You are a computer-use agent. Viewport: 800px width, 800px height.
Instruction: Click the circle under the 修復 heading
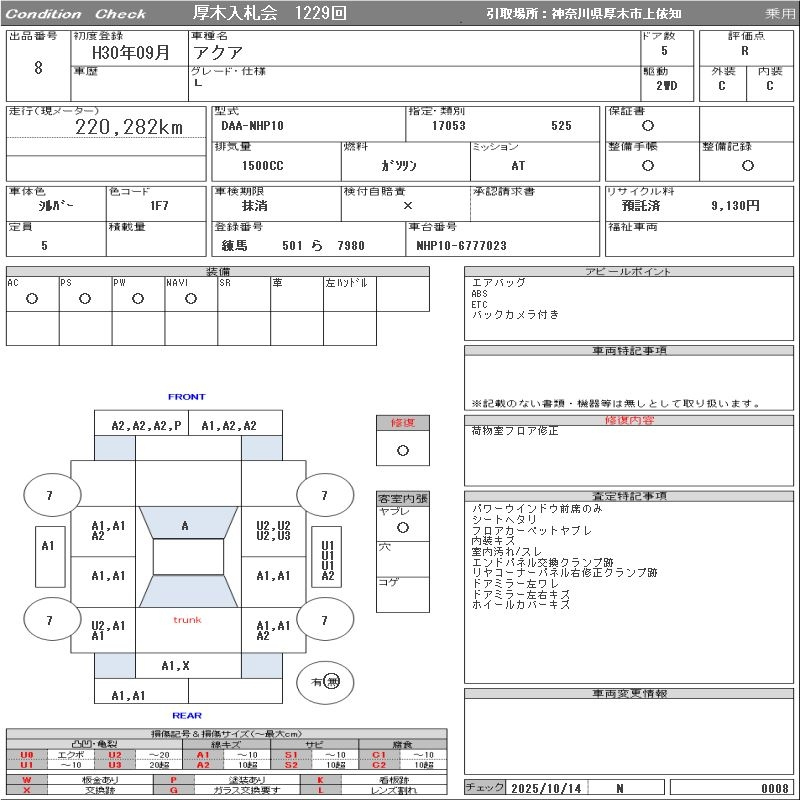click(x=402, y=450)
